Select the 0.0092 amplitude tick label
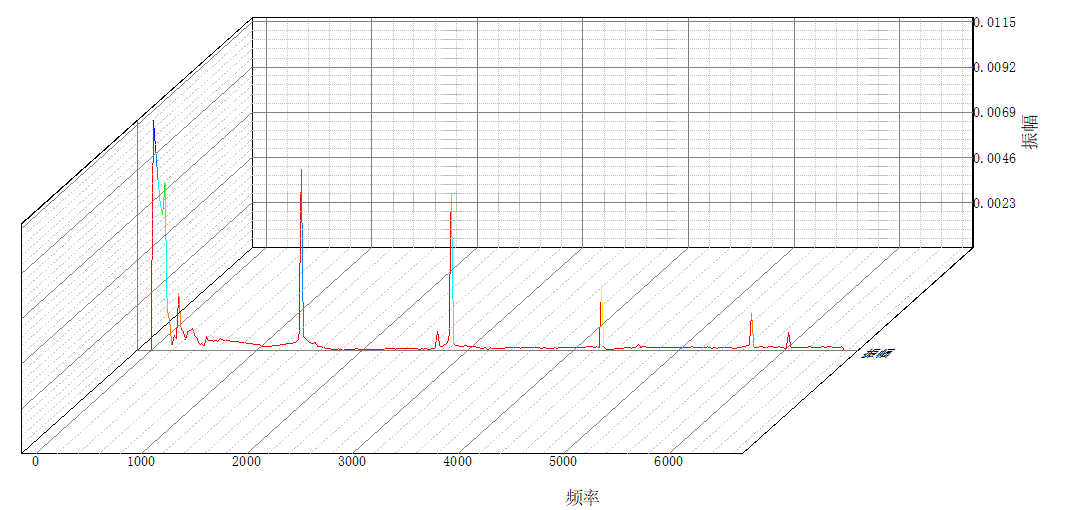 tap(995, 68)
